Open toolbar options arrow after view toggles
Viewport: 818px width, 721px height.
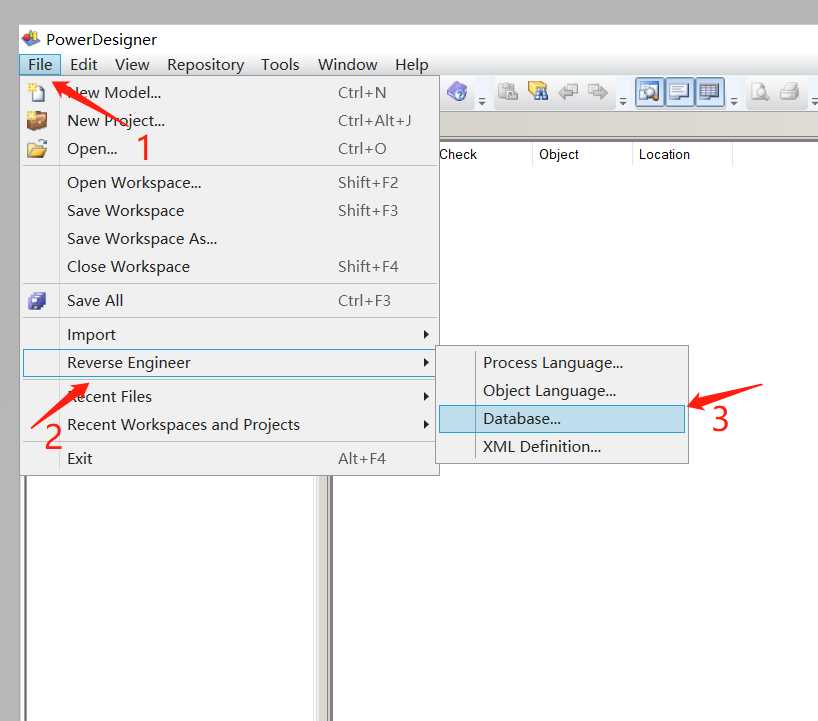(734, 101)
